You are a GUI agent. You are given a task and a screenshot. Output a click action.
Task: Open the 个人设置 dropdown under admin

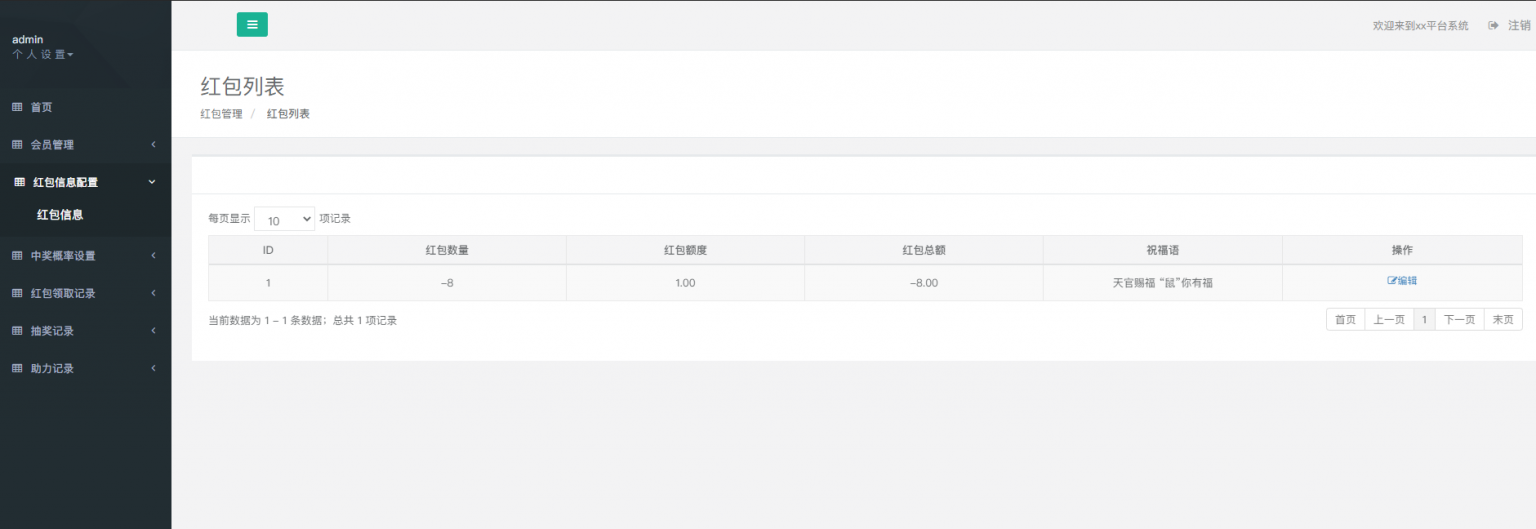pyautogui.click(x=42, y=55)
